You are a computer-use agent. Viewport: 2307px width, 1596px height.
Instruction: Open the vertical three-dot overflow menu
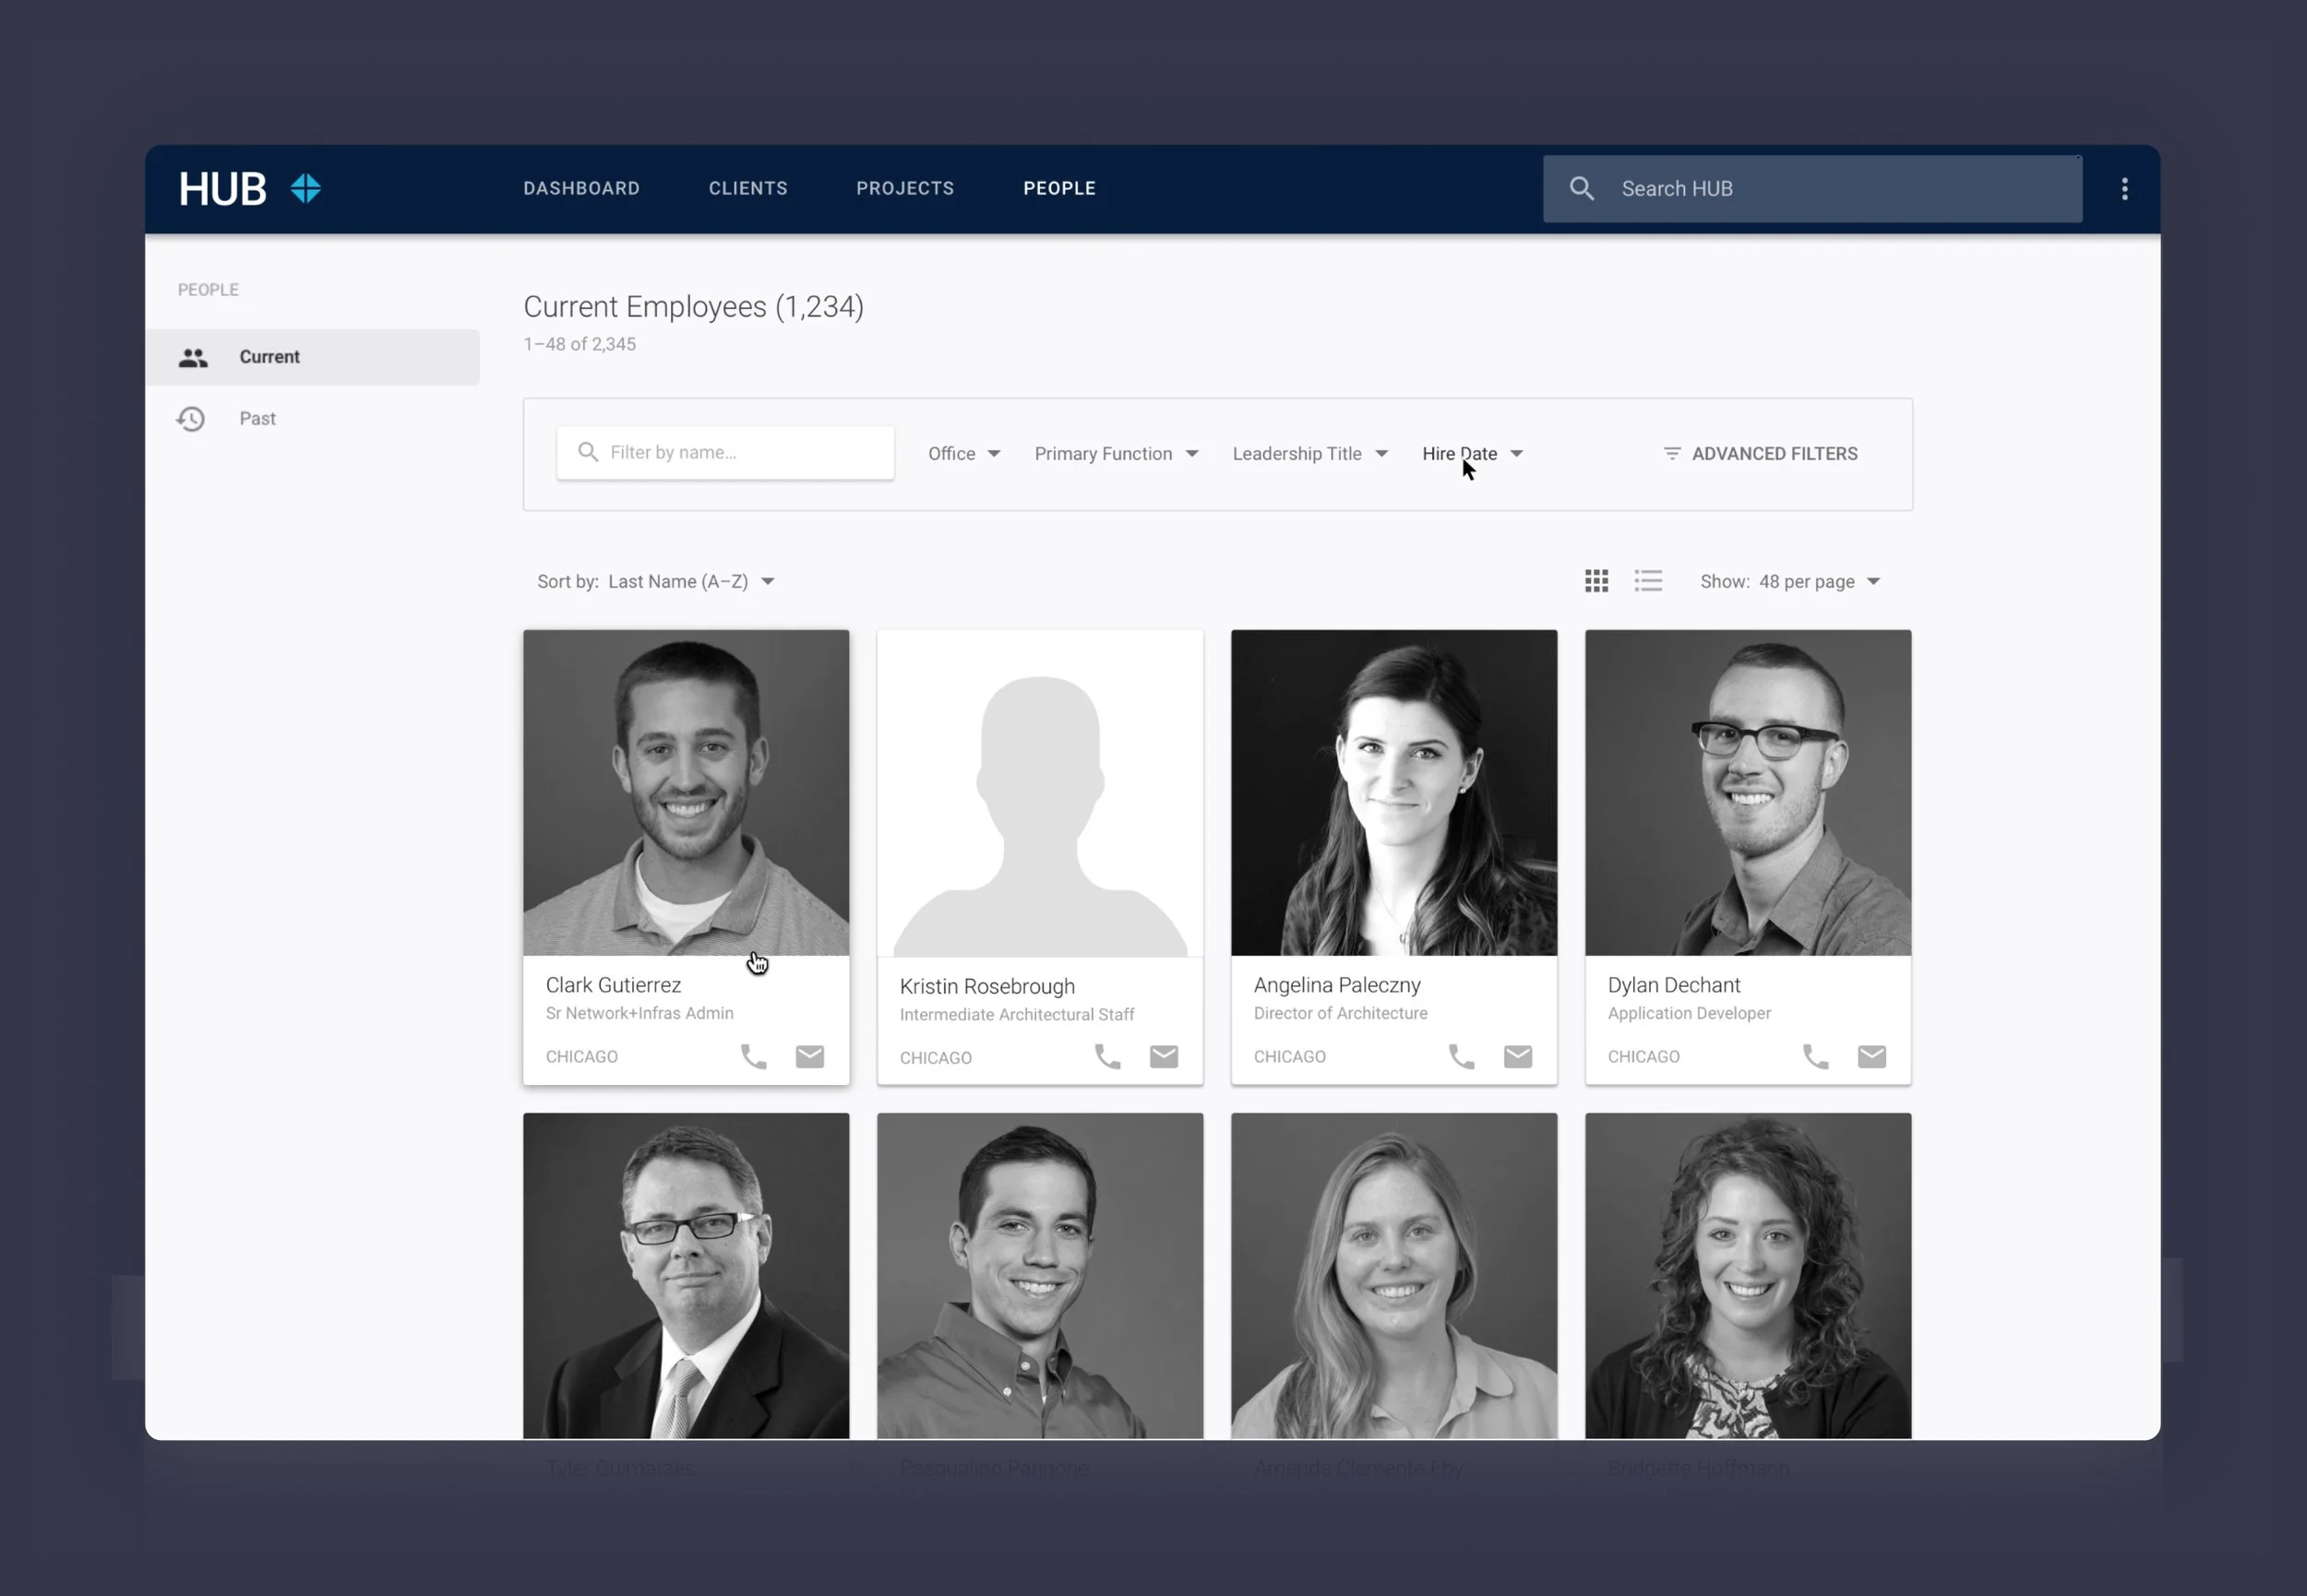(2124, 189)
